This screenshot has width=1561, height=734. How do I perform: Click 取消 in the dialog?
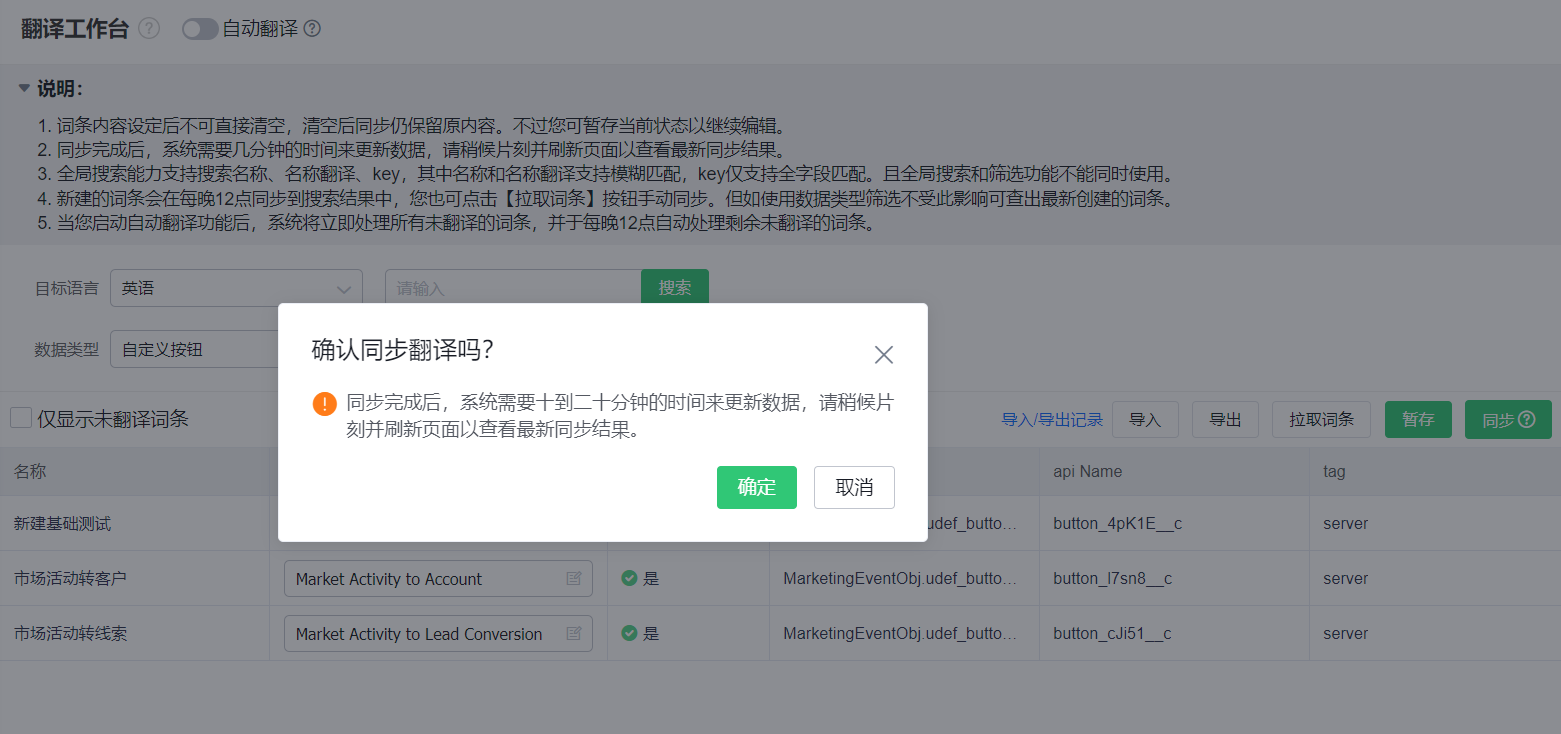854,487
